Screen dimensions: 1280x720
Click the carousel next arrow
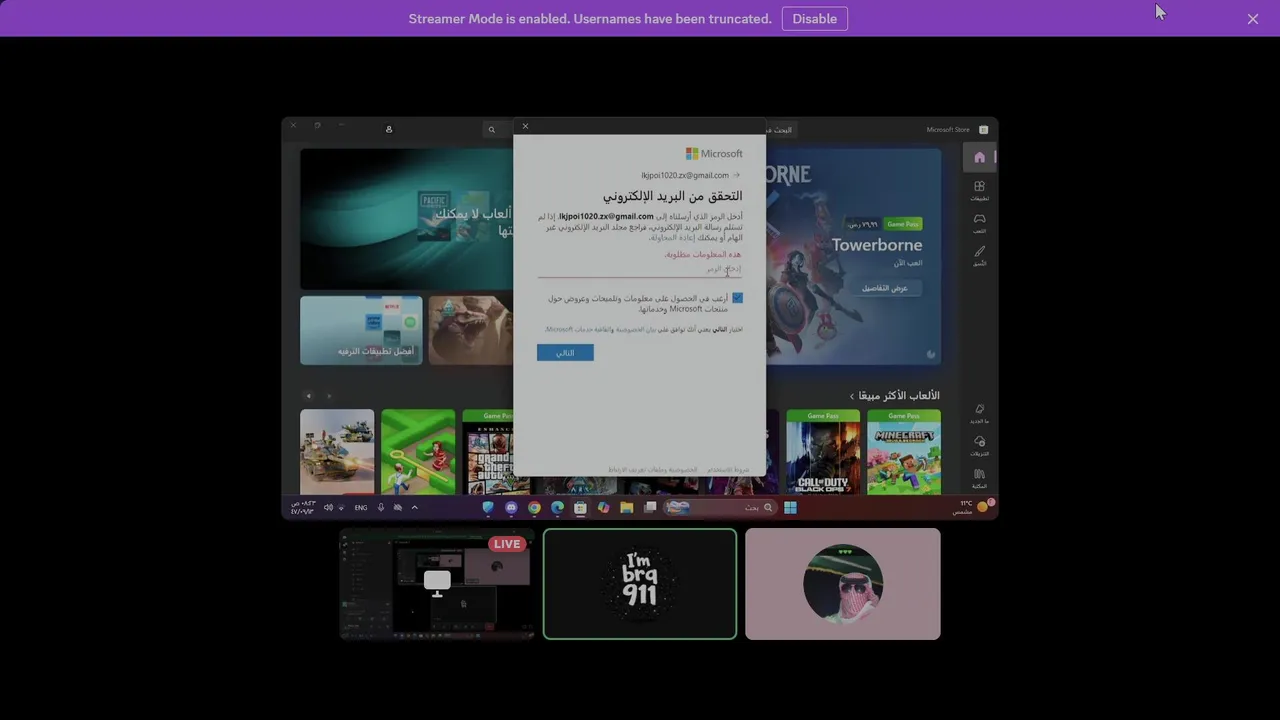pyautogui.click(x=329, y=396)
